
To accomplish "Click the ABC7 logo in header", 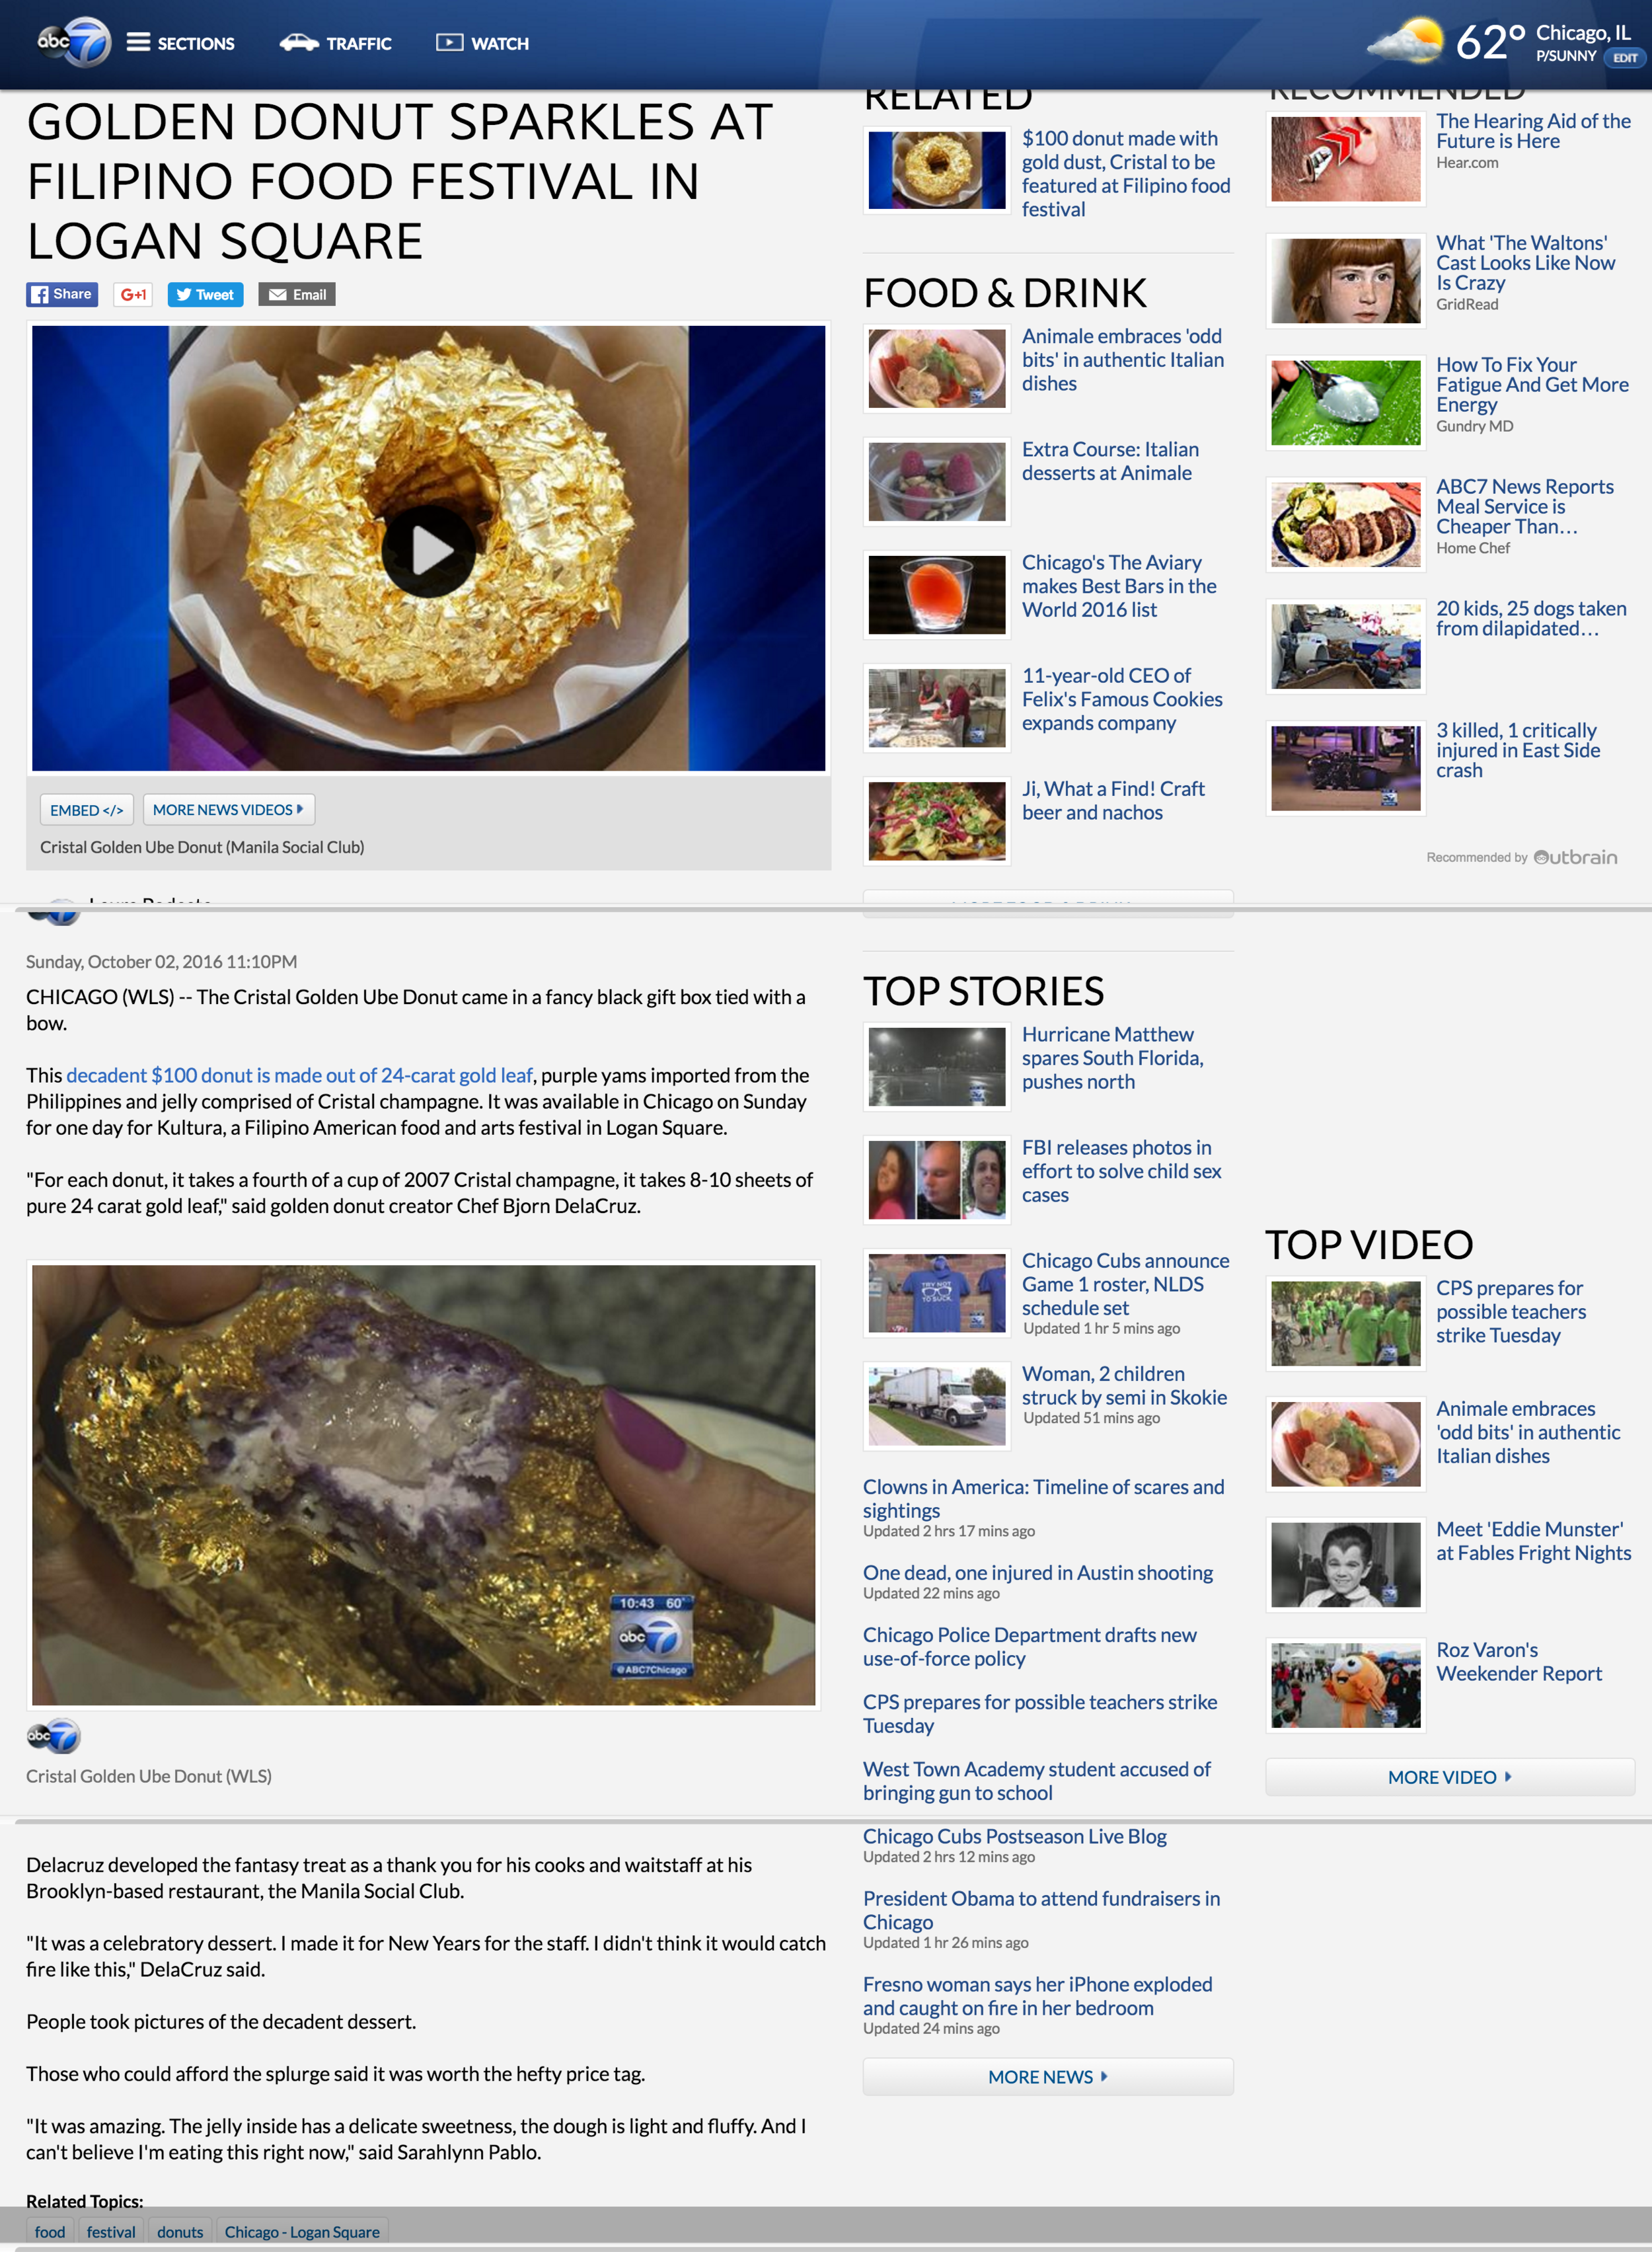I will (73, 42).
